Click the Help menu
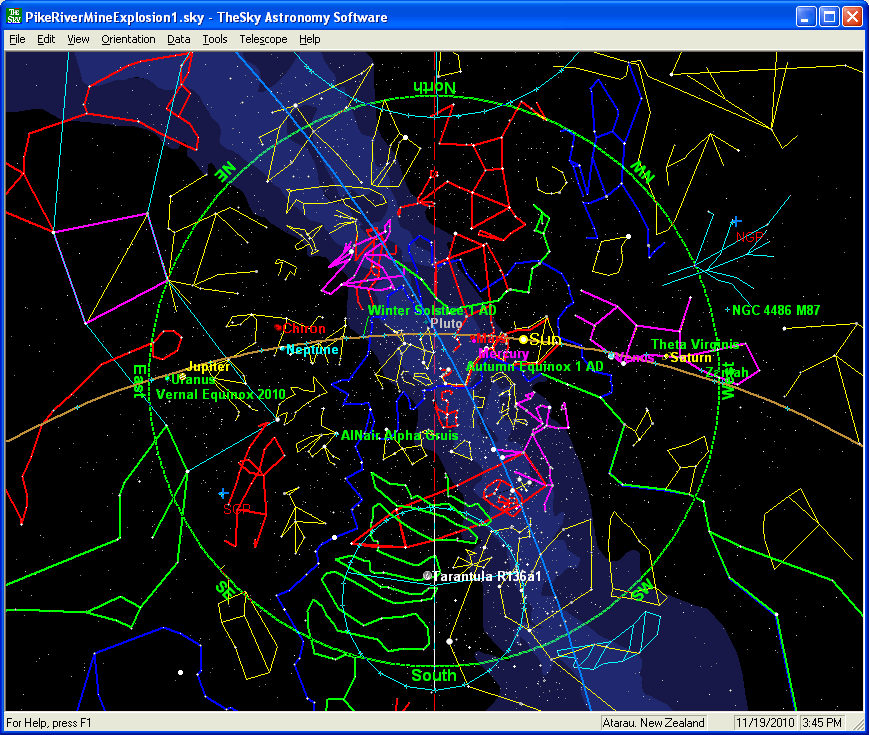Image resolution: width=869 pixels, height=735 pixels. click(x=310, y=39)
